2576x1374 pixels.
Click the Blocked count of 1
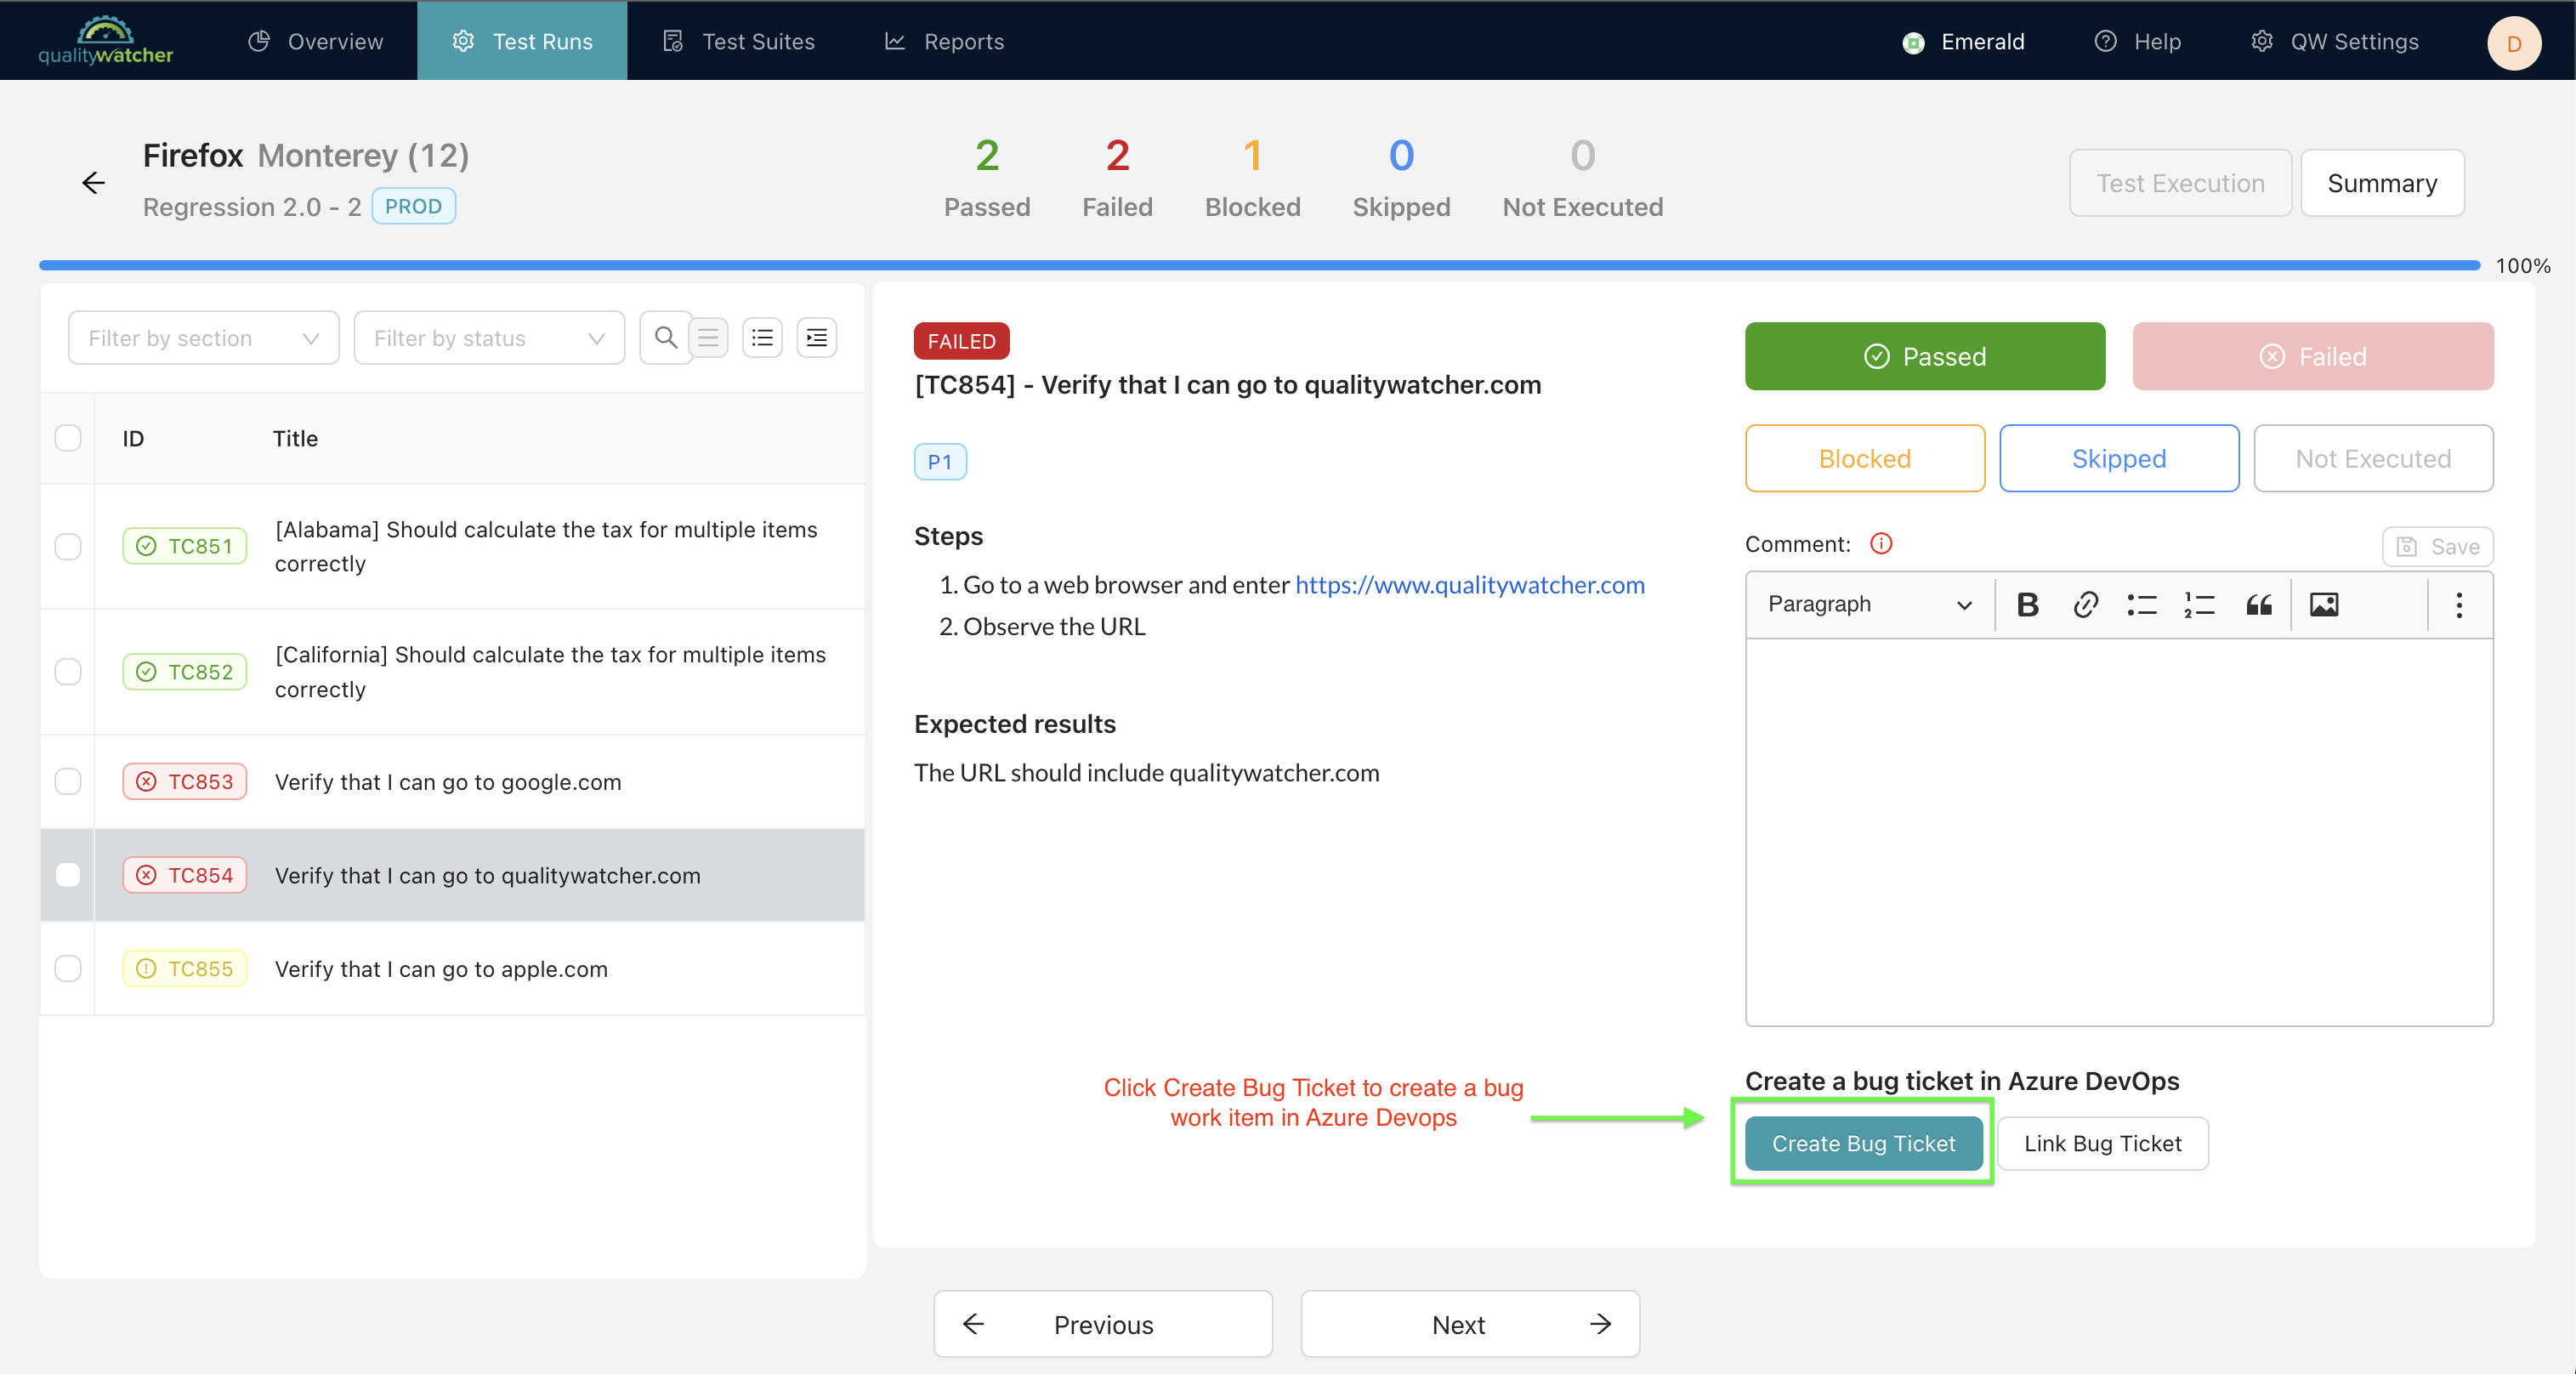(x=1252, y=156)
